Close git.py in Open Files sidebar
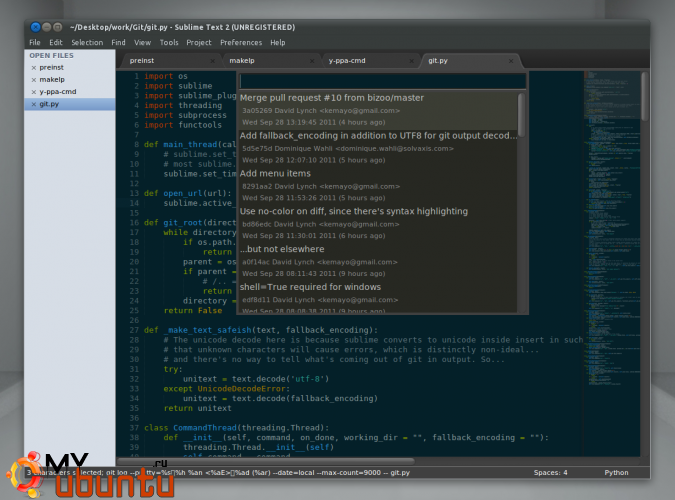 (x=34, y=104)
